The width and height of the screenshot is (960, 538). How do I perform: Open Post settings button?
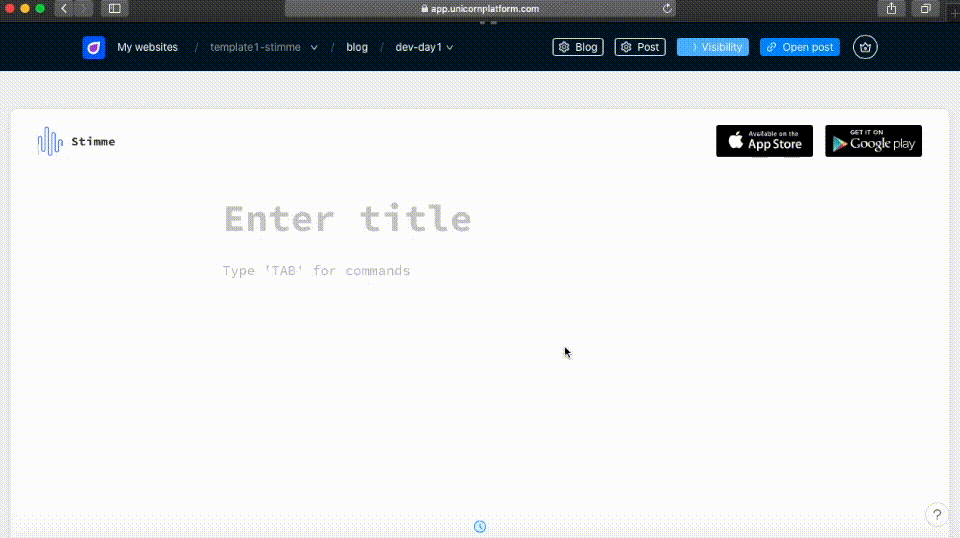click(x=640, y=47)
